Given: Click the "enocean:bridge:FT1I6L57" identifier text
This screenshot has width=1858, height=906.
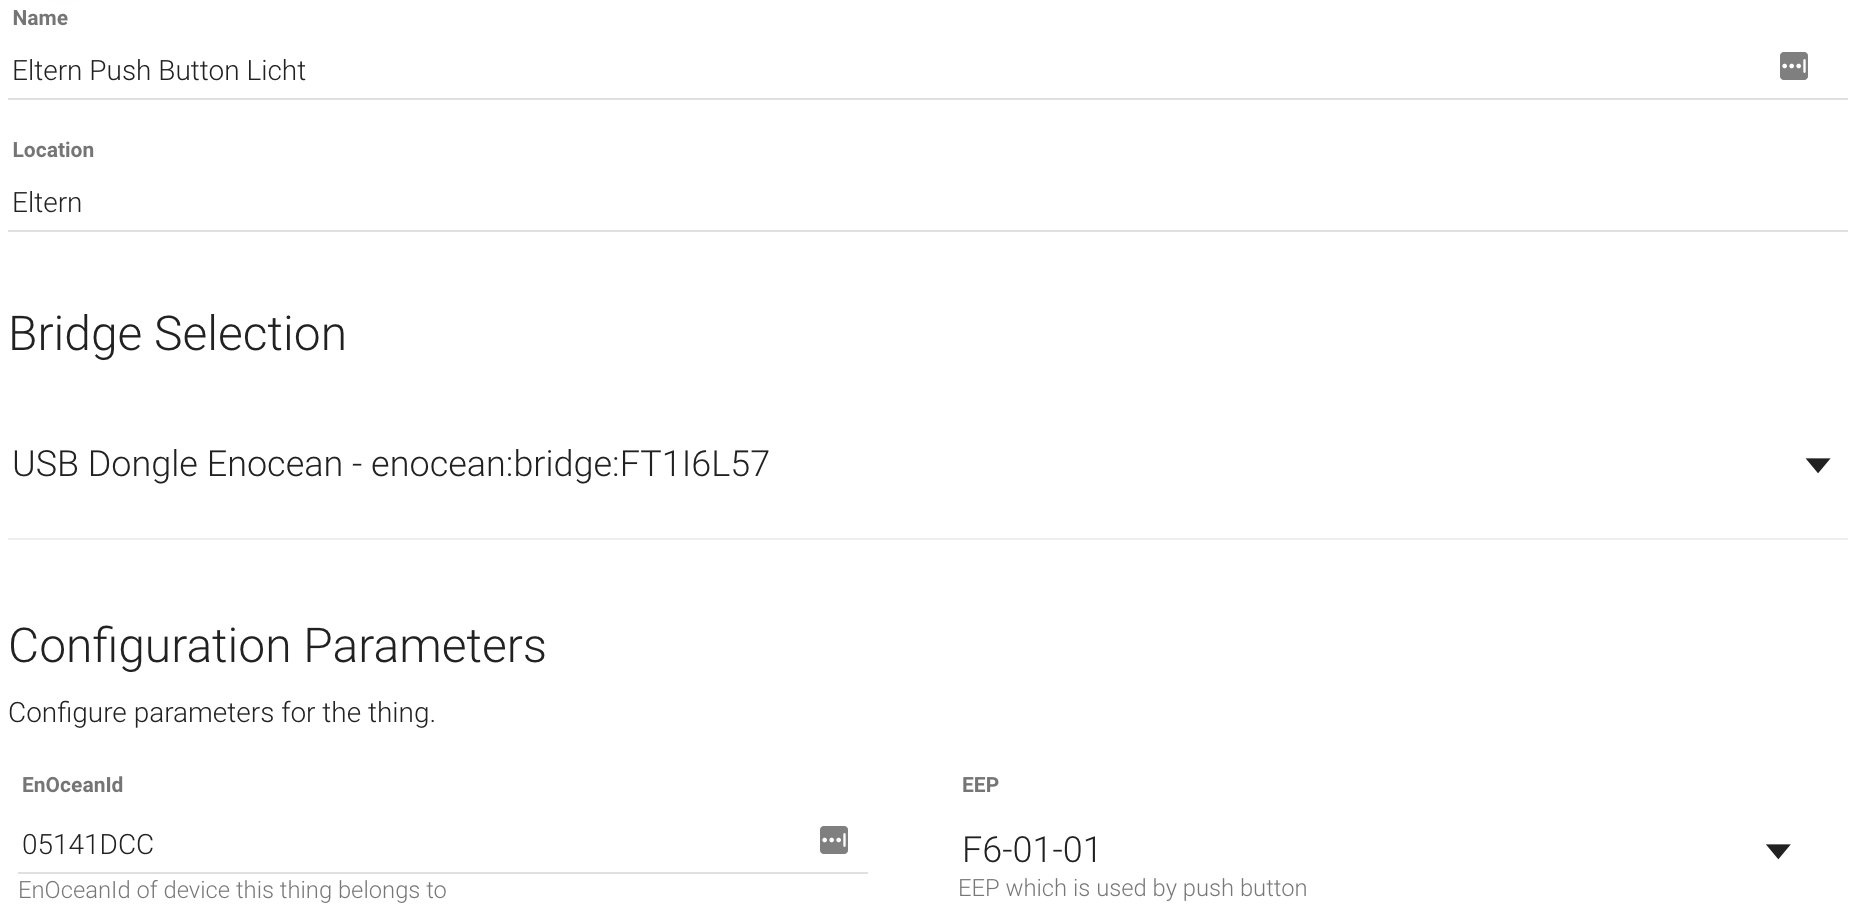Looking at the screenshot, I should (570, 464).
